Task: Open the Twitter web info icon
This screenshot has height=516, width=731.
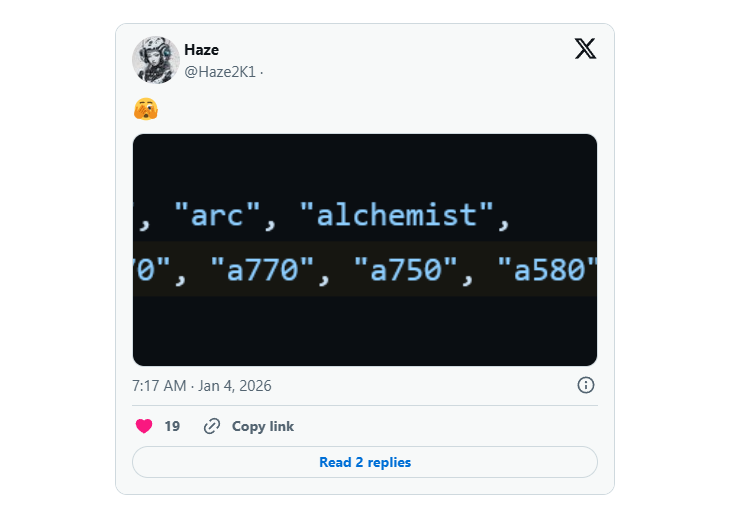Action: (x=586, y=385)
